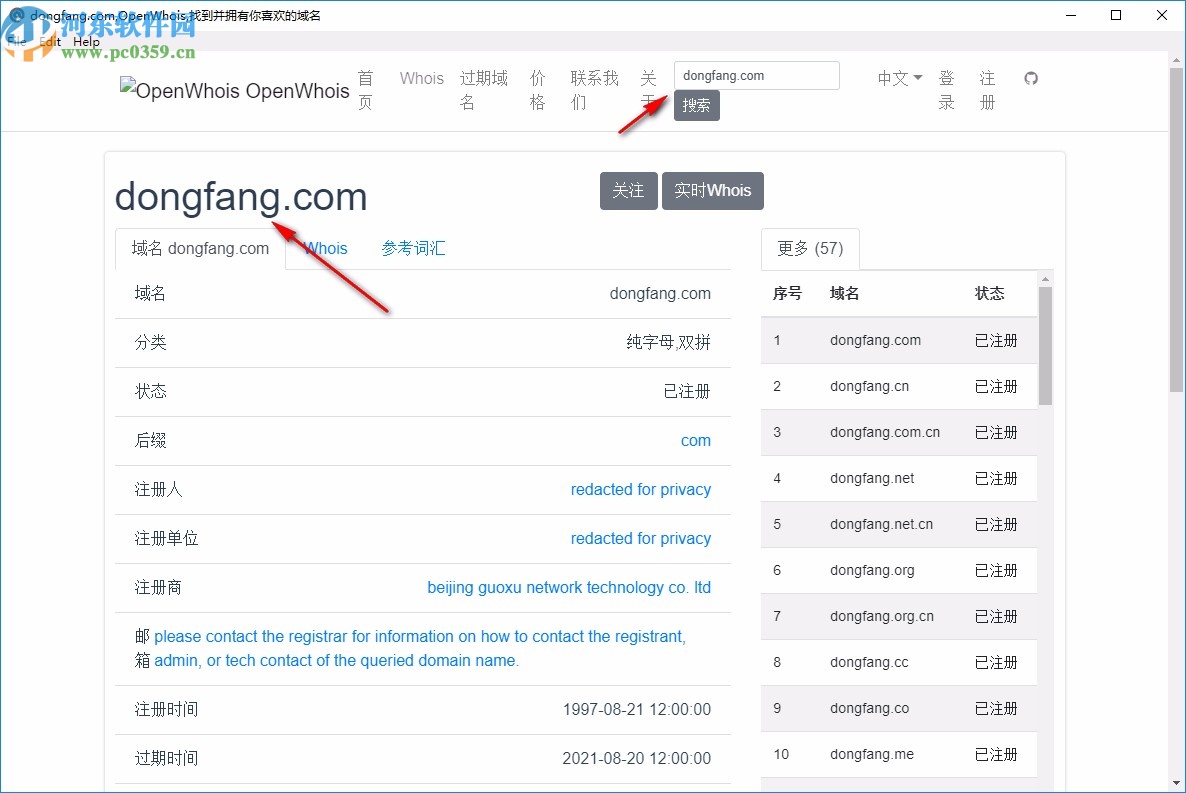This screenshot has width=1186, height=793.
Task: Open the 中文 language dropdown
Action: [x=899, y=78]
